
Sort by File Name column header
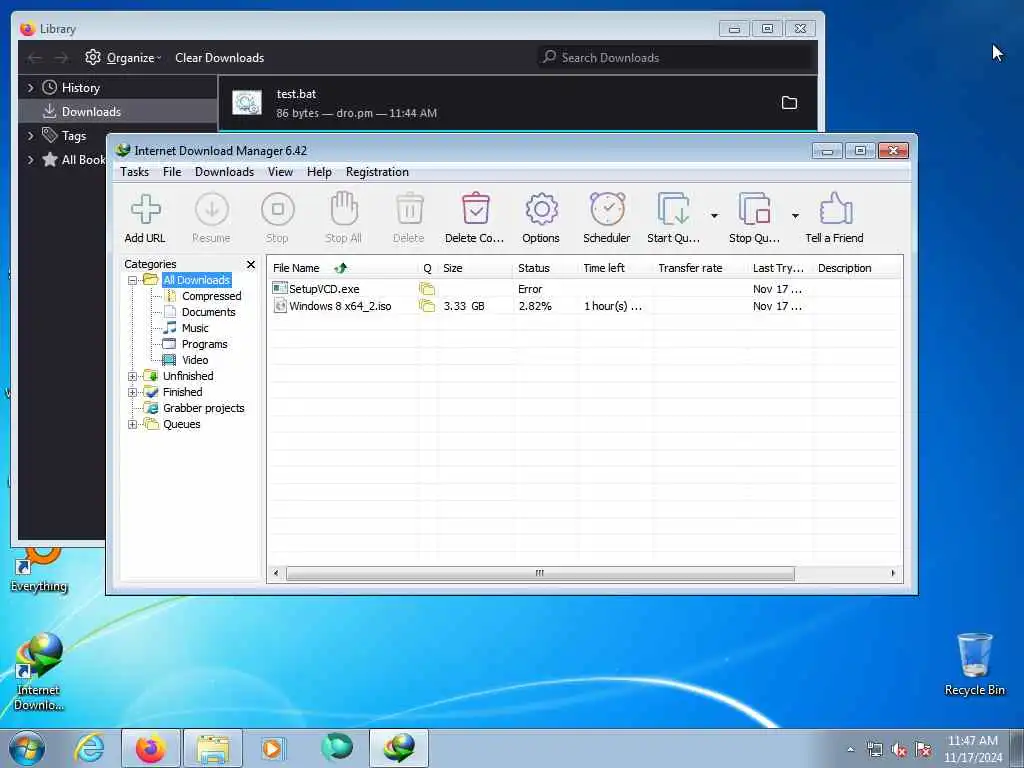pyautogui.click(x=343, y=268)
